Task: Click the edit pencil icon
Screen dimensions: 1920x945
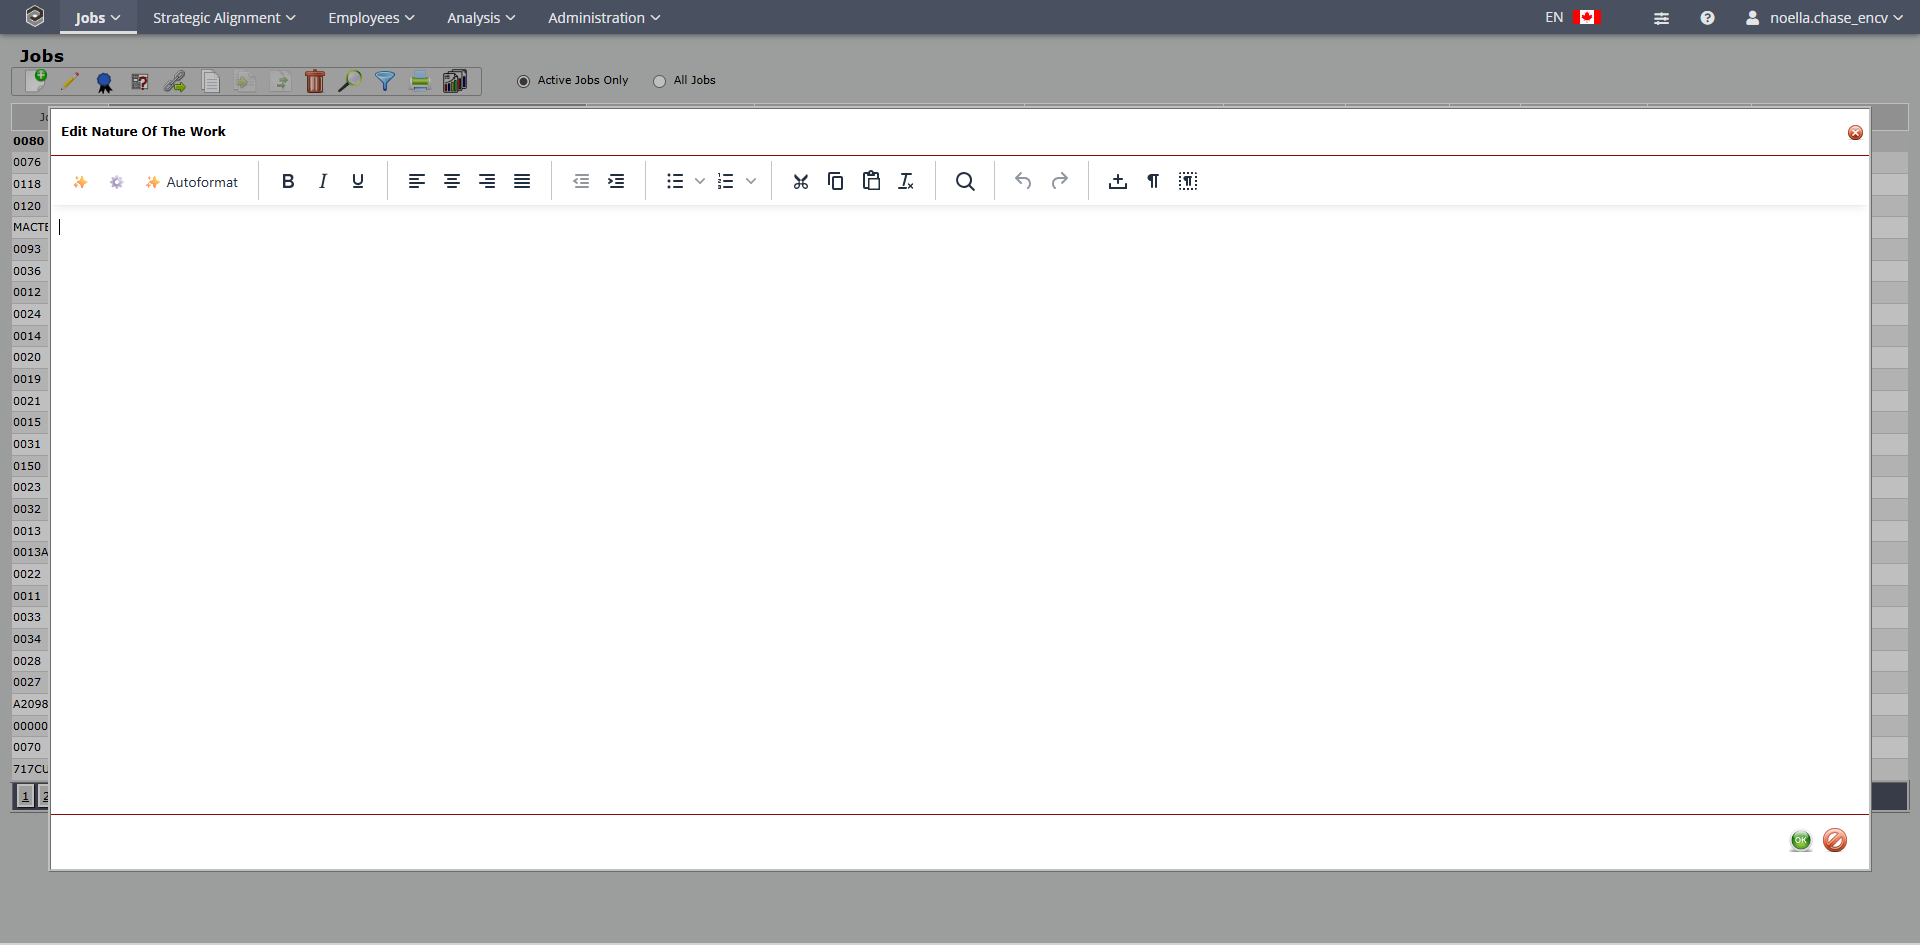Action: click(70, 81)
